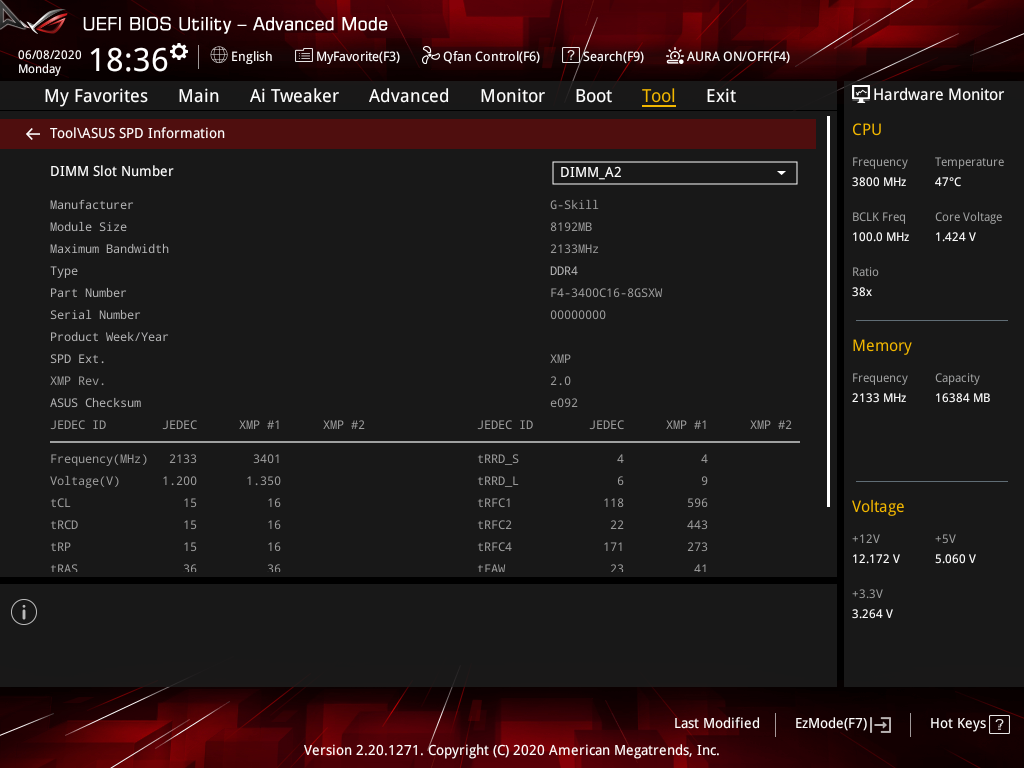Open the Main tab
The image size is (1024, 768).
tap(199, 96)
